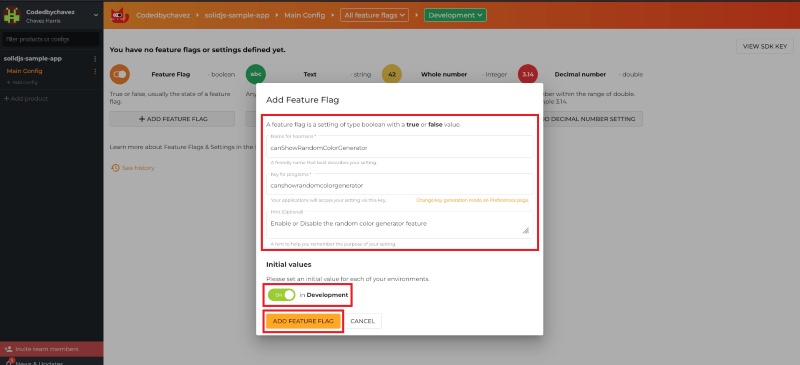Open the All feature flags dropdown
The height and width of the screenshot is (365, 800).
pyautogui.click(x=374, y=15)
